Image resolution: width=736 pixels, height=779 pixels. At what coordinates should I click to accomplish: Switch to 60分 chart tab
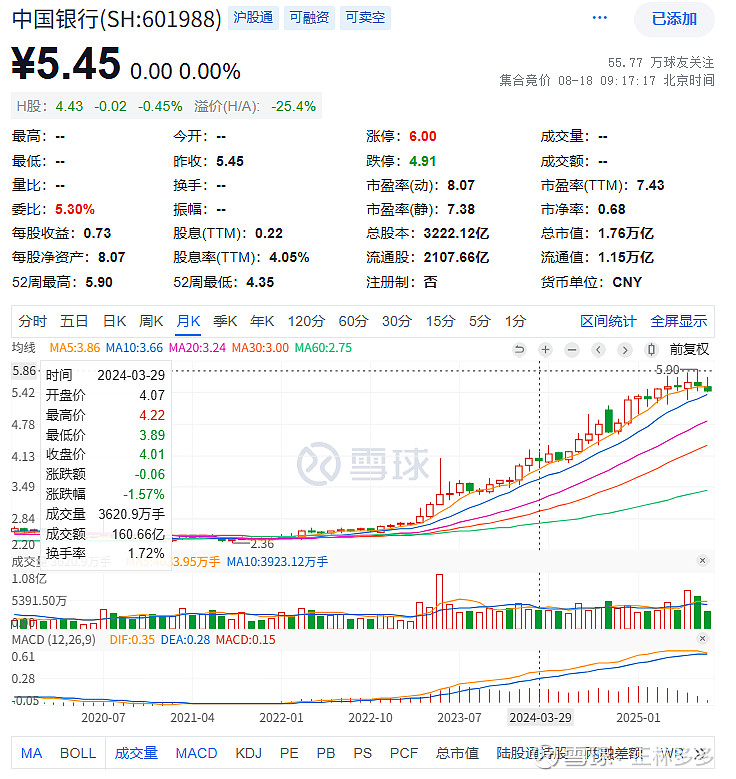coord(353,321)
